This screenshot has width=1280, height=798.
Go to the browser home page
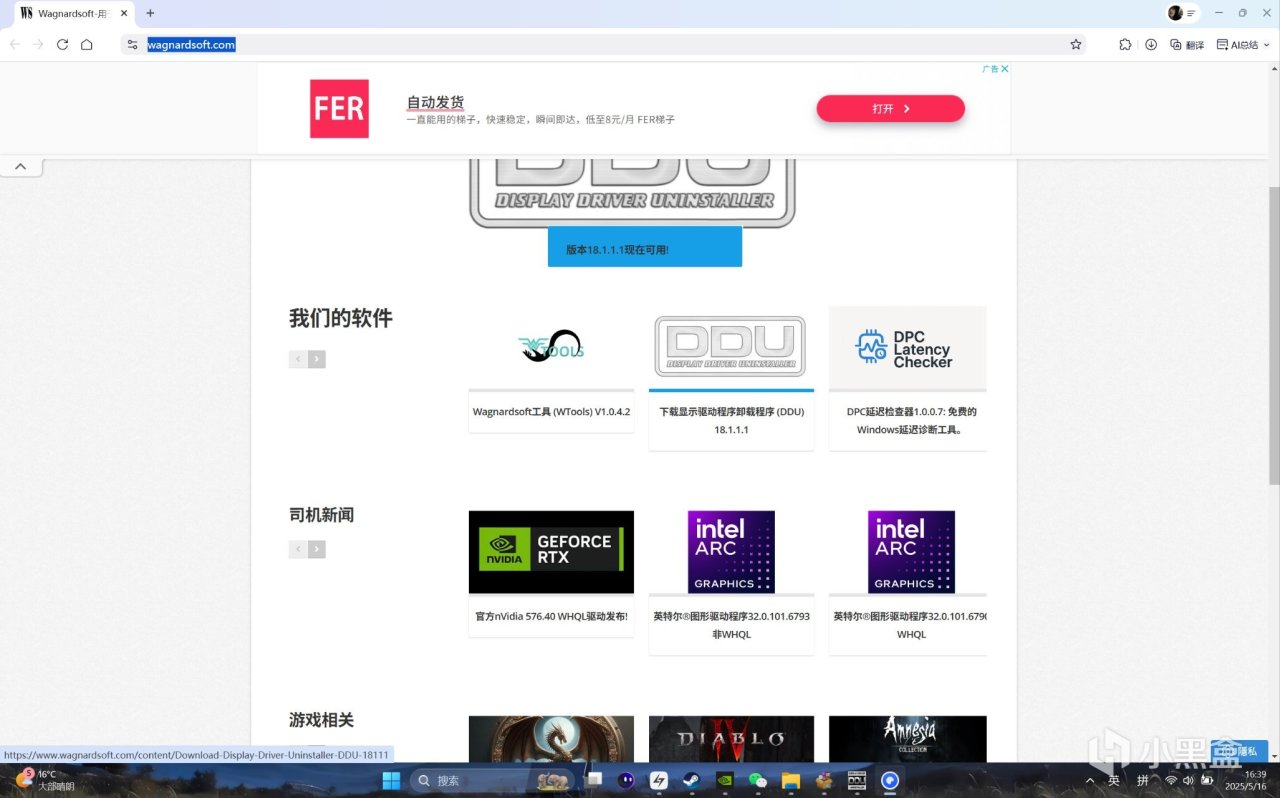[87, 44]
